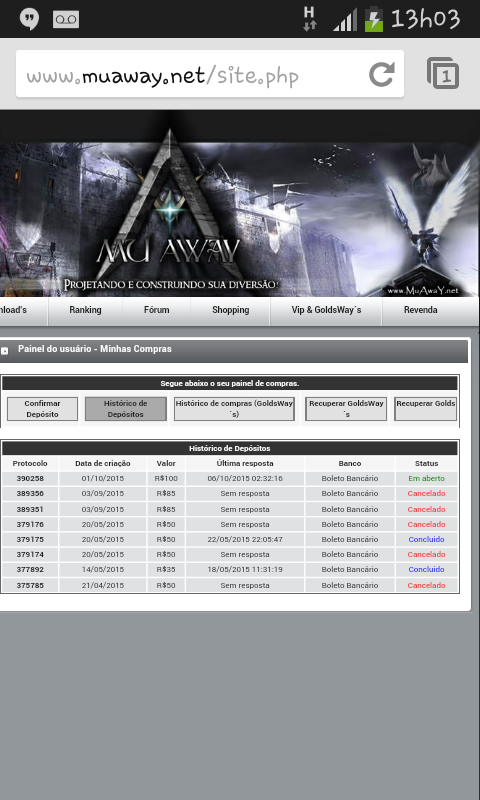This screenshot has height=800, width=480.
Task: Select protocol number 389351
Action: click(30, 509)
